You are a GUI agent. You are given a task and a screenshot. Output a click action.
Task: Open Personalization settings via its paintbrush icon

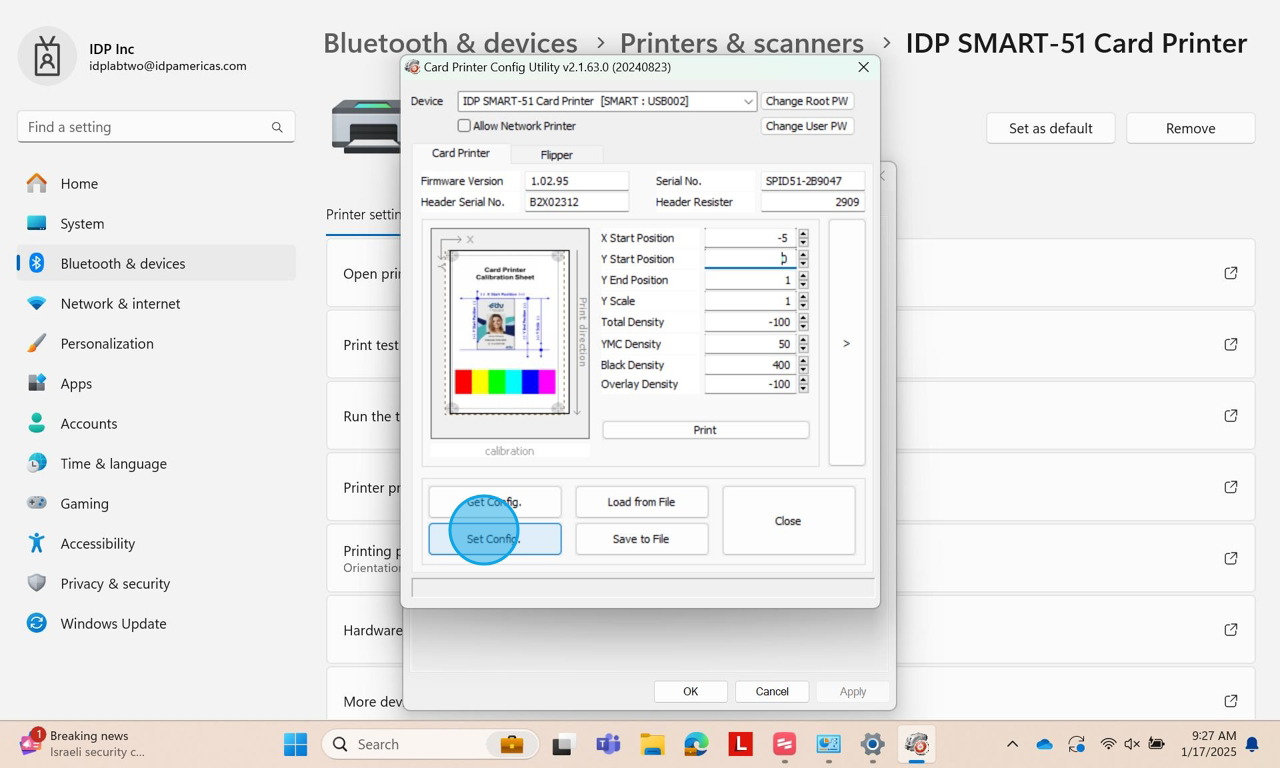(x=37, y=344)
